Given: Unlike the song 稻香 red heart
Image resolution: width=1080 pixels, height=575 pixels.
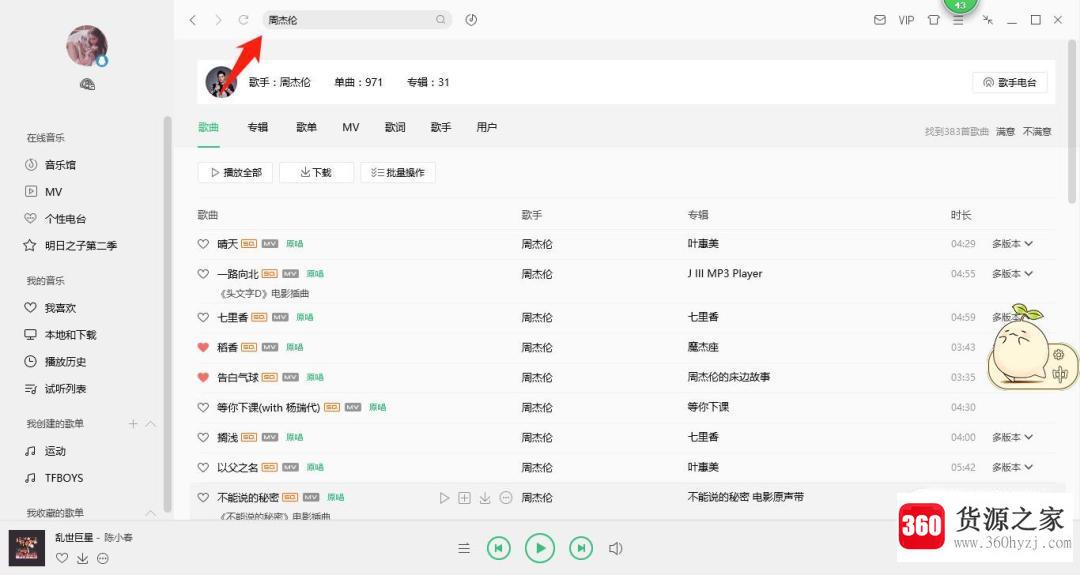Looking at the screenshot, I should (x=203, y=347).
